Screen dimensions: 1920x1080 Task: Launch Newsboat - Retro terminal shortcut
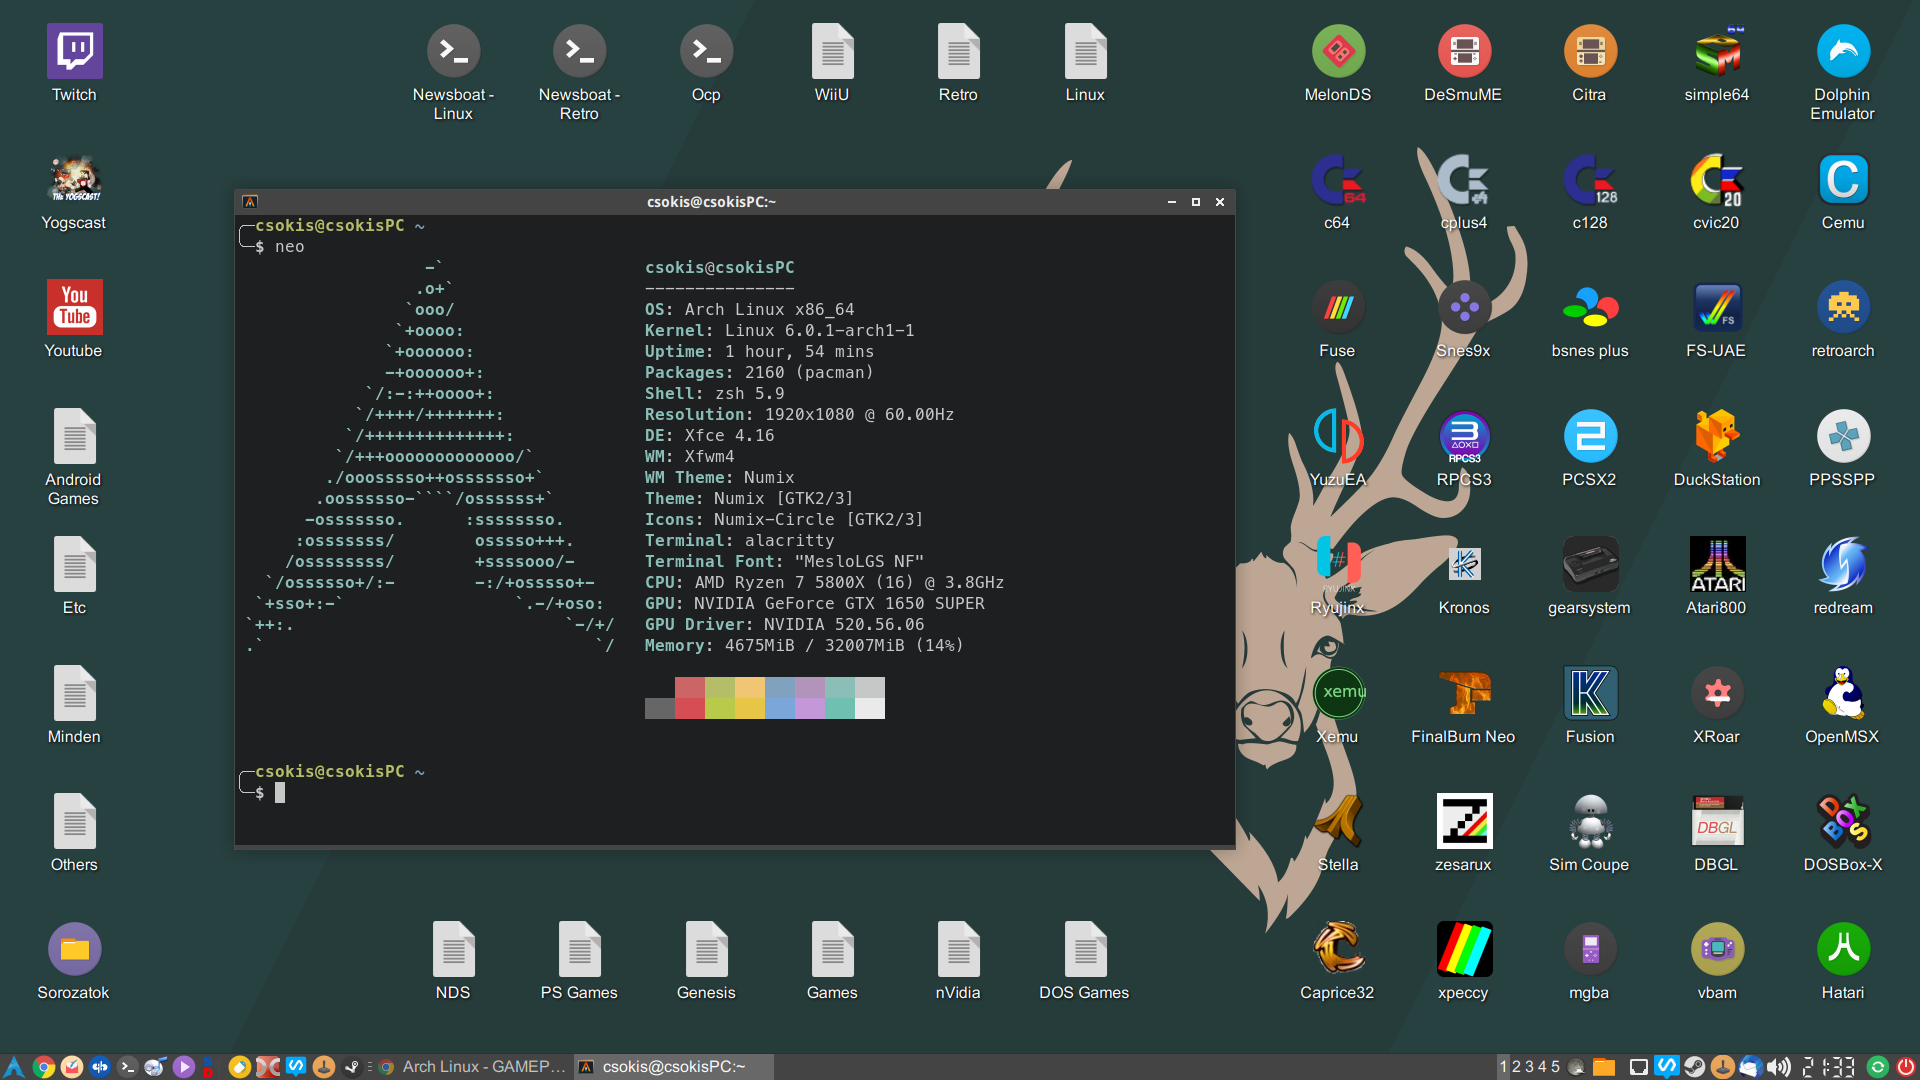[579, 52]
